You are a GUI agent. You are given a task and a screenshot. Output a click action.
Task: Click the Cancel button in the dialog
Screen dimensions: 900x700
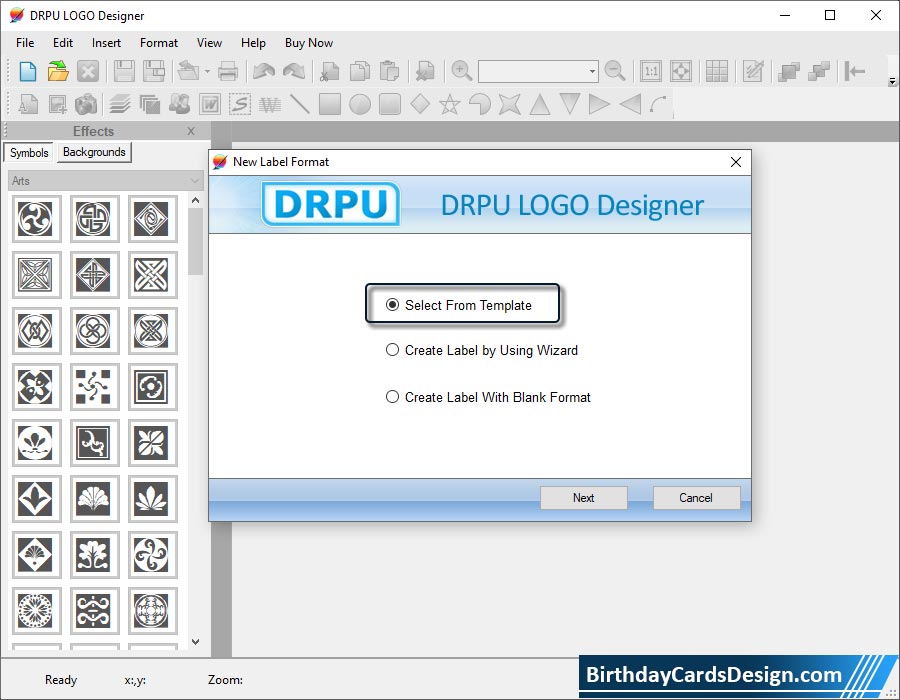(x=696, y=497)
